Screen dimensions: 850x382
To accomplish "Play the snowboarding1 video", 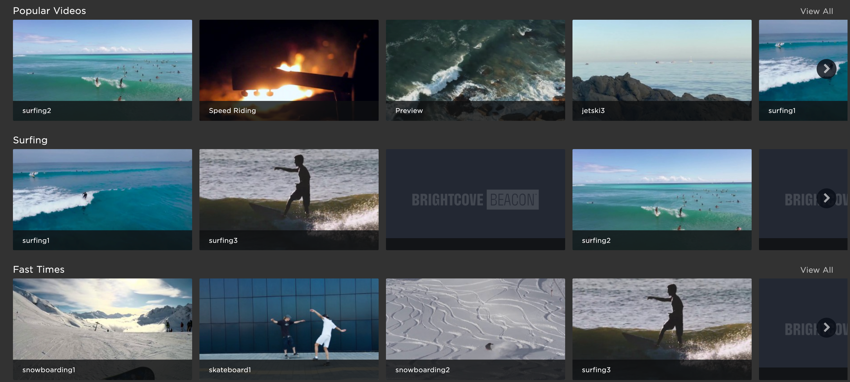I will pos(102,329).
